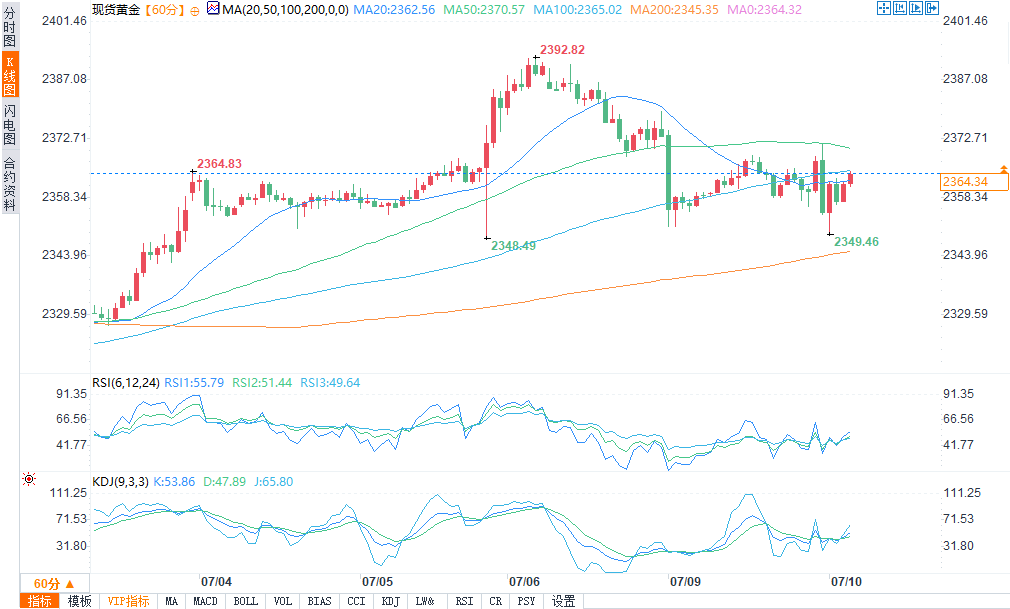Switch to 分时图 view
Screen dimensions: 1010x609
(10, 26)
